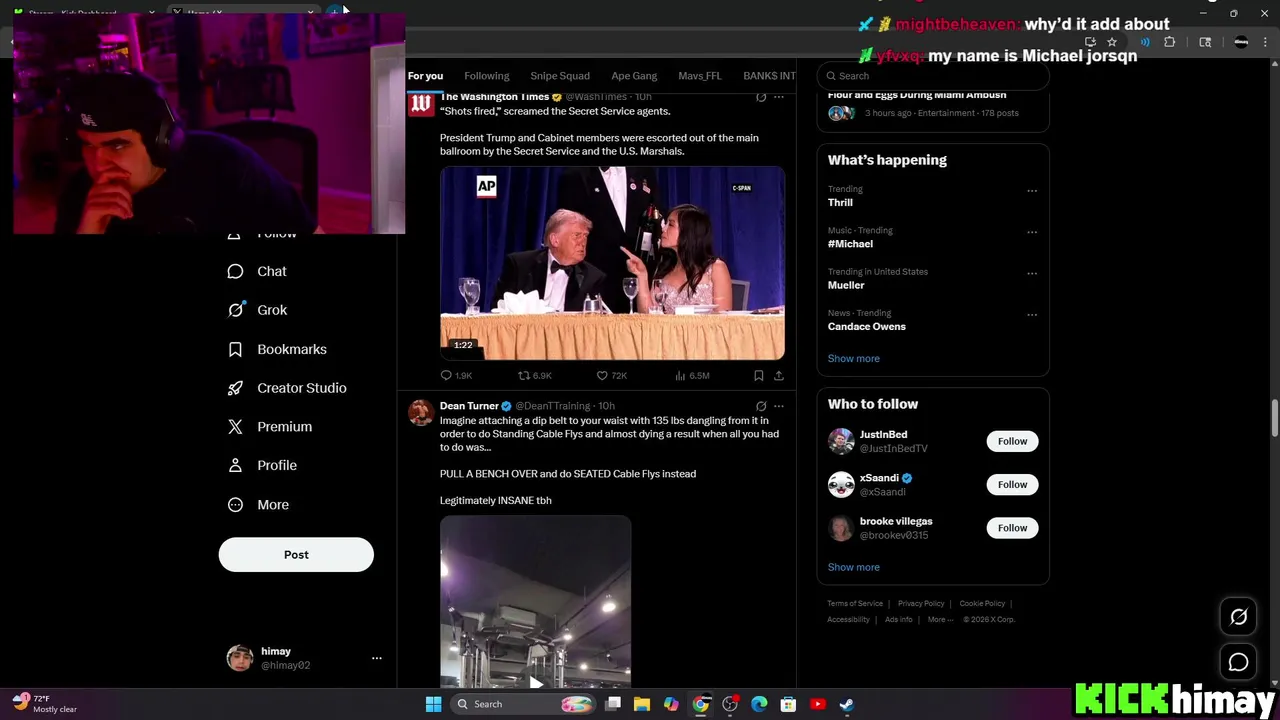
Task: Show more trends under What's happening
Action: [854, 359]
